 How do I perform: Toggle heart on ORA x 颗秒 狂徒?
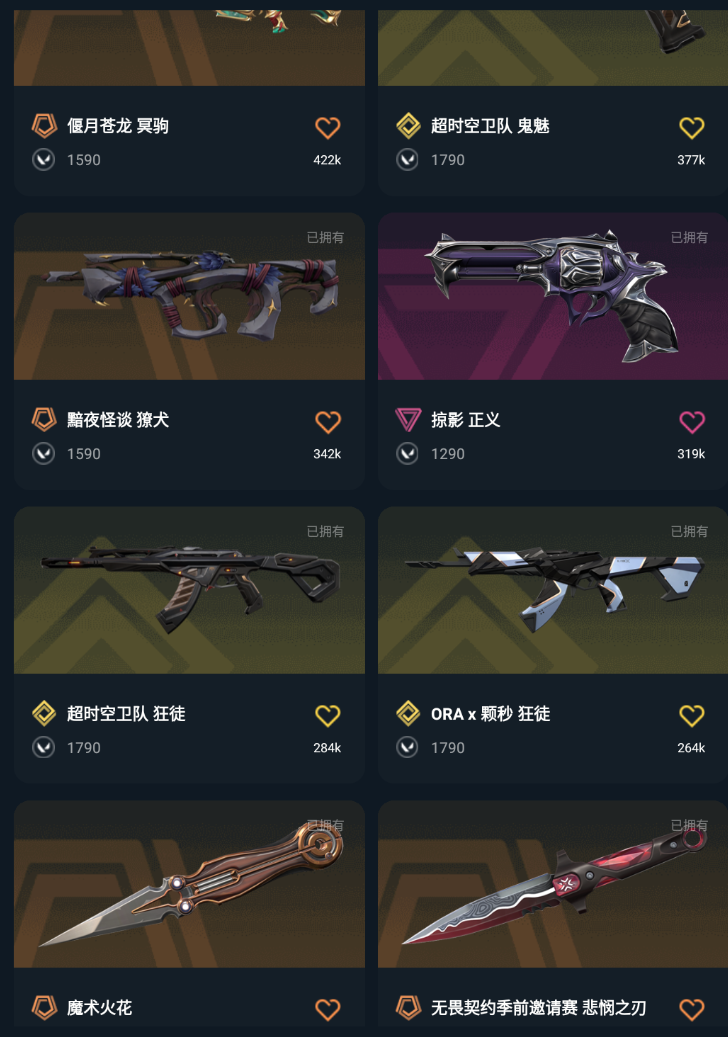pos(692,716)
